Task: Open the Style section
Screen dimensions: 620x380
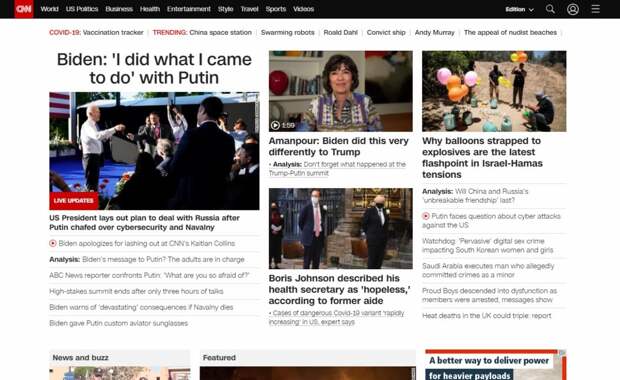Action: [225, 9]
